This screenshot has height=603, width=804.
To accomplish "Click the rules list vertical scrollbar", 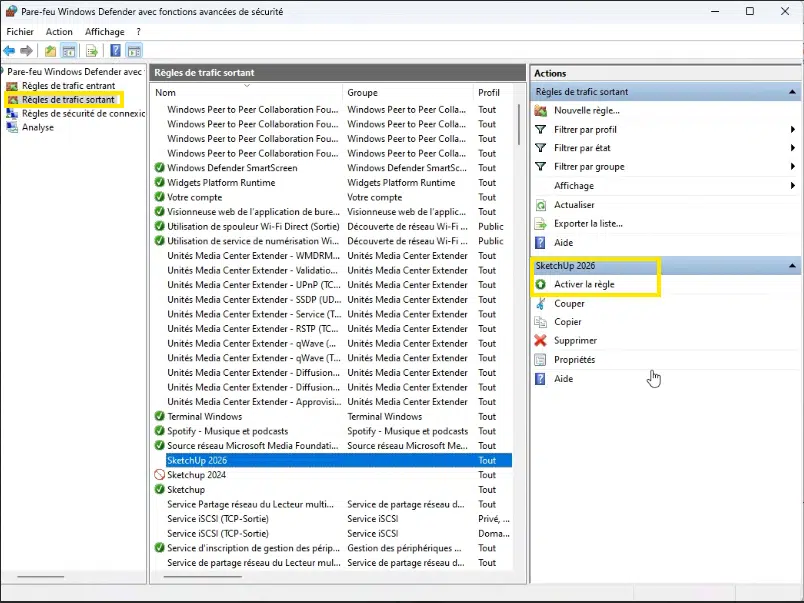I will click(x=520, y=300).
